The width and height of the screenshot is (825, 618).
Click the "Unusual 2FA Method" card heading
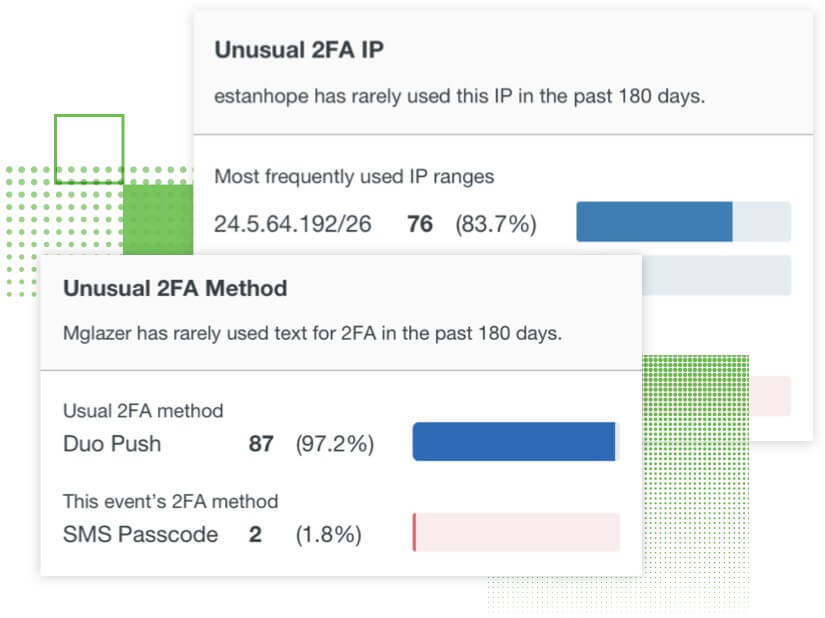[175, 288]
